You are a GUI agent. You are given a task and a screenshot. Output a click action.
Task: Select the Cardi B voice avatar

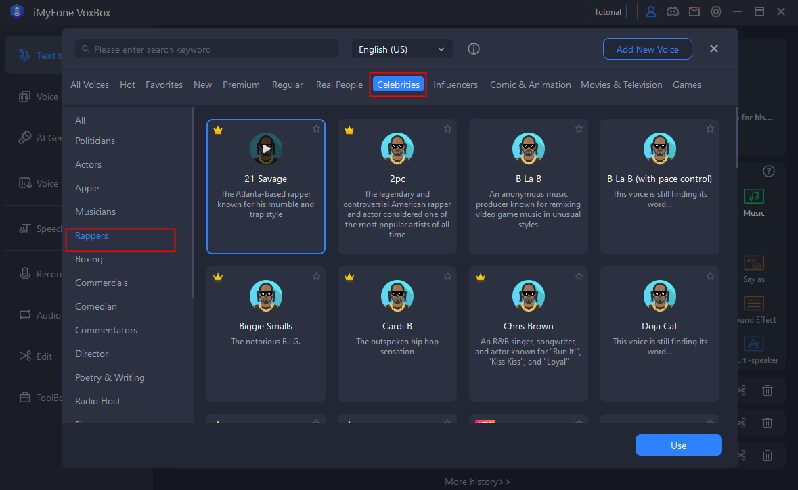pos(397,296)
